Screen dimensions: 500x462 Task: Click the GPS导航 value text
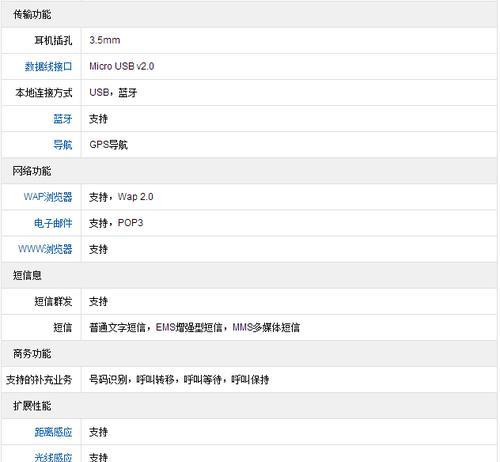pyautogui.click(x=108, y=145)
